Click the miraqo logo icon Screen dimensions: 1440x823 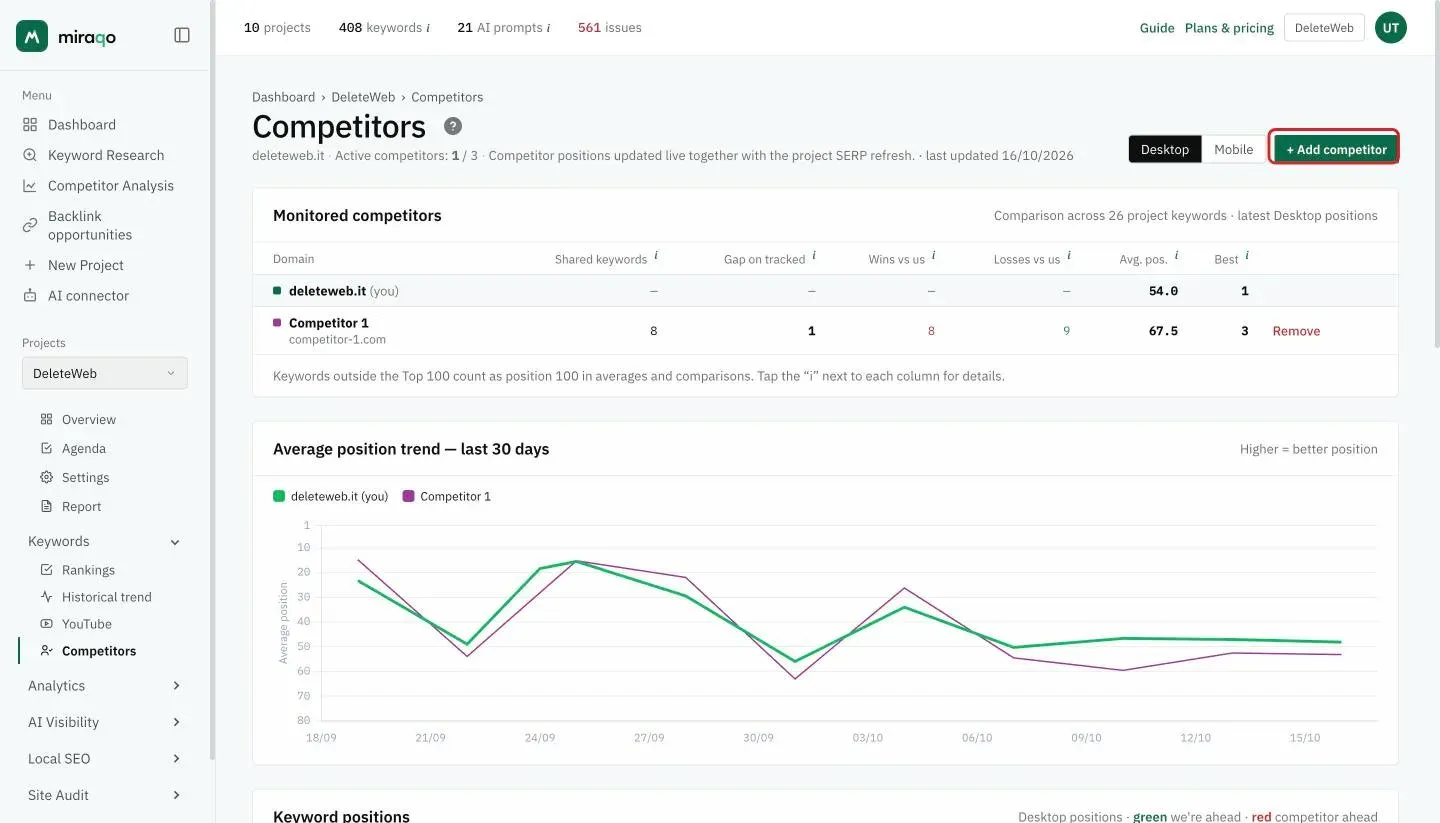coord(32,36)
